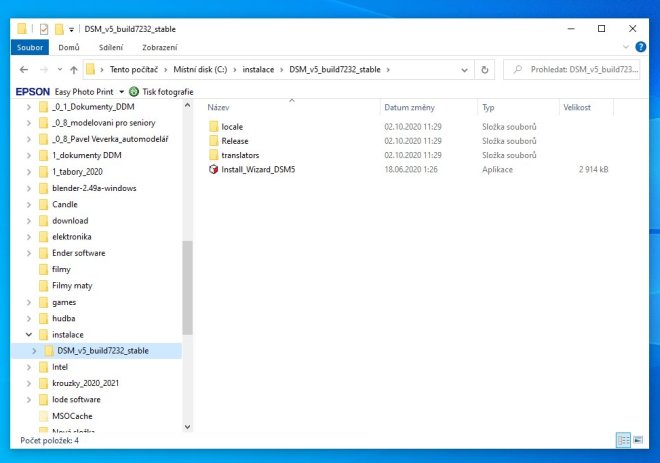
Task: Click instalace breadcrumb segment
Action: coord(258,69)
